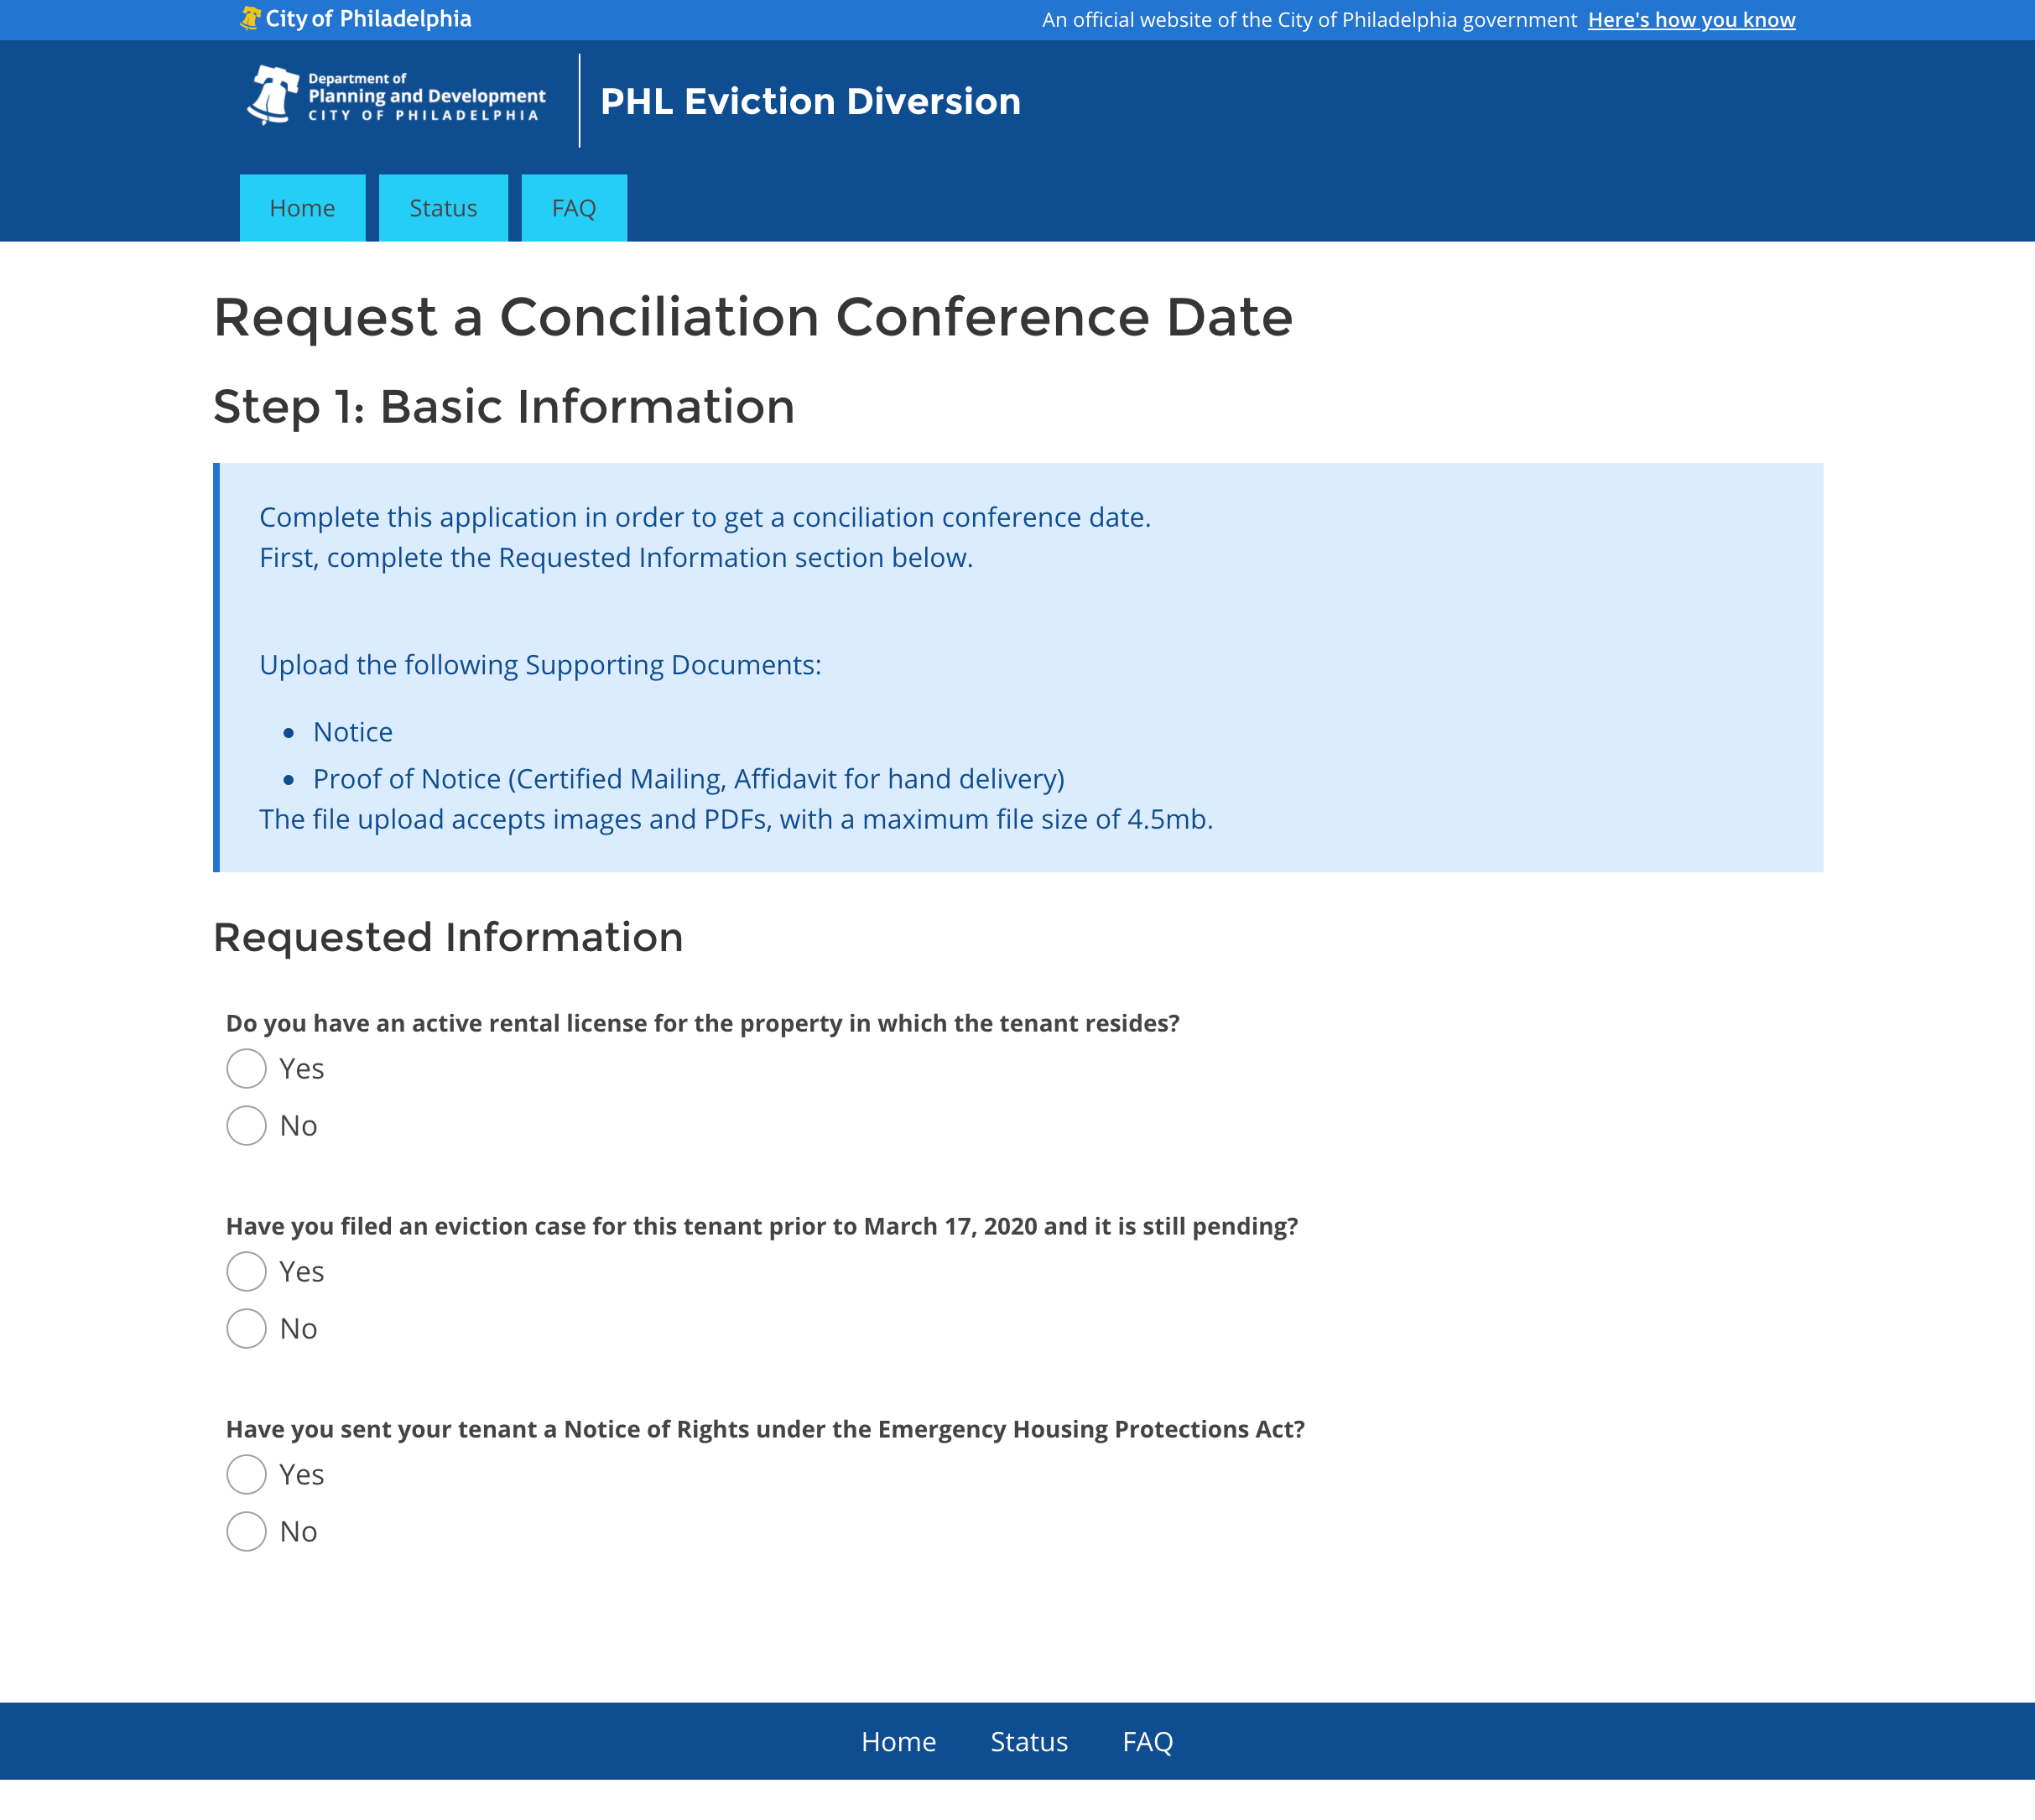This screenshot has height=1820, width=2035.
Task: Open "Here's how you know" link
Action: coord(1691,20)
